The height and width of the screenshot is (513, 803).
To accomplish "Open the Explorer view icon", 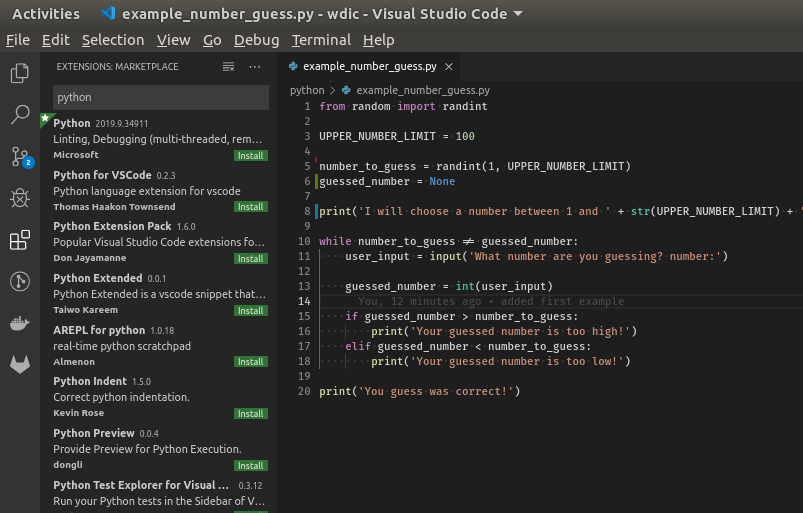I will [19, 73].
